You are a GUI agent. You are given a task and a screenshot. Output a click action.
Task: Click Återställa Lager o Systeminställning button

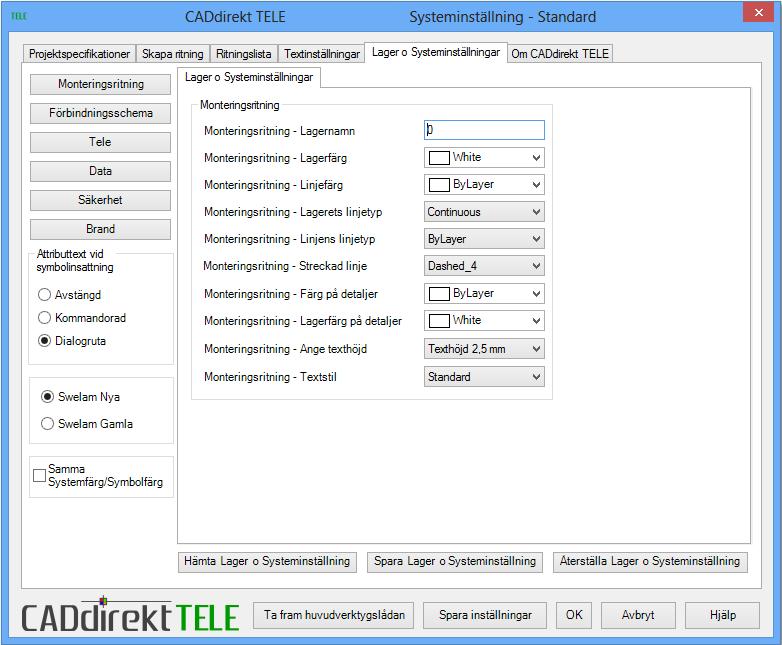point(650,562)
